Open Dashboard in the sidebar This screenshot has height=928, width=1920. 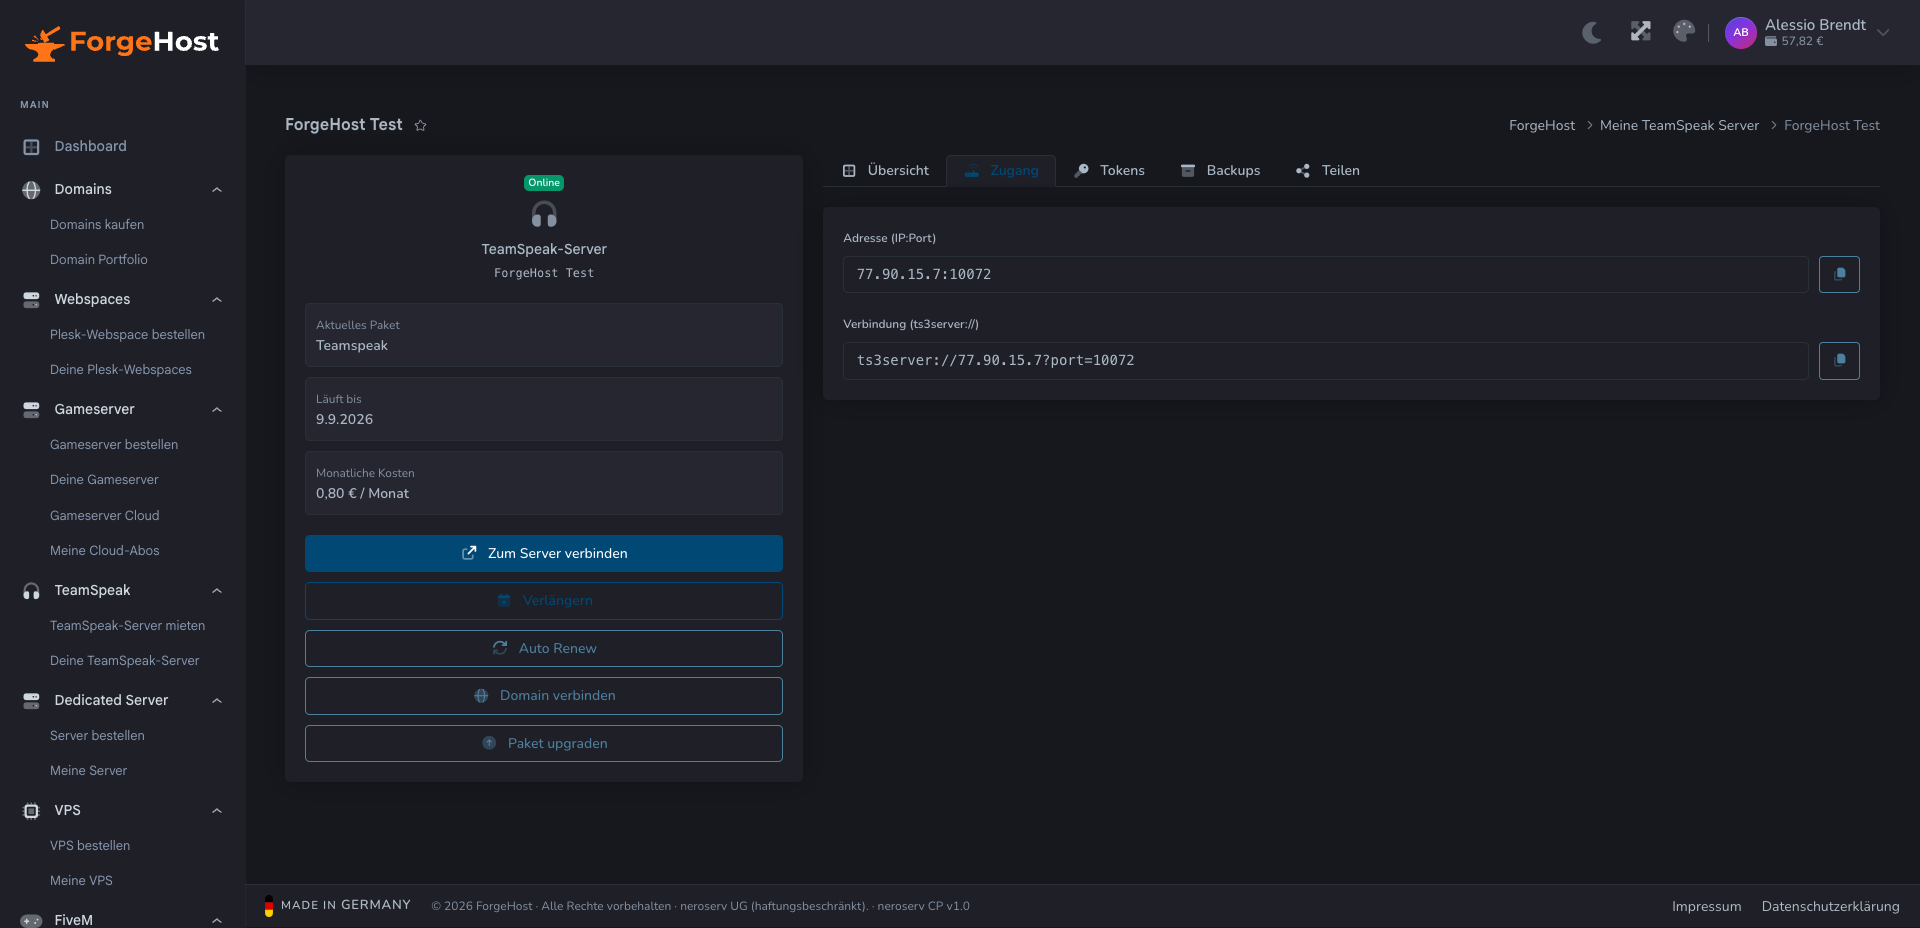pyautogui.click(x=90, y=146)
